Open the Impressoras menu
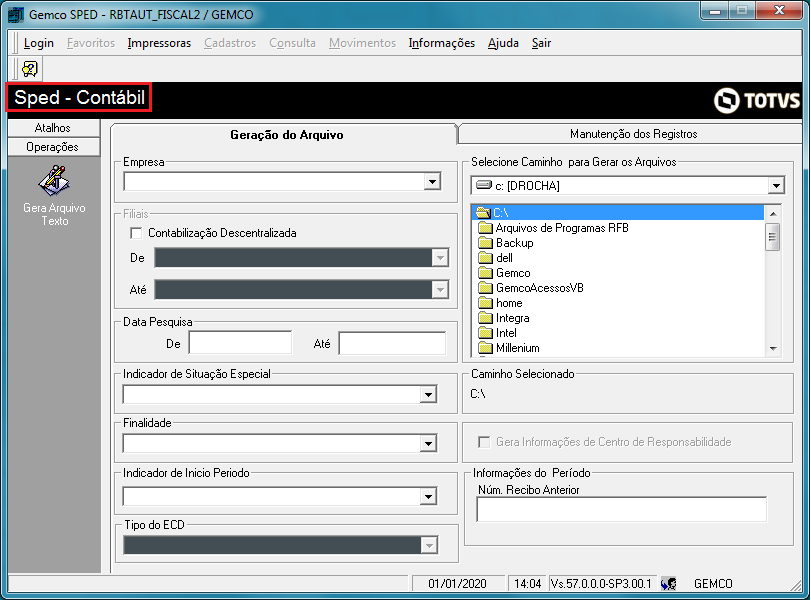The image size is (811, 601). point(159,43)
